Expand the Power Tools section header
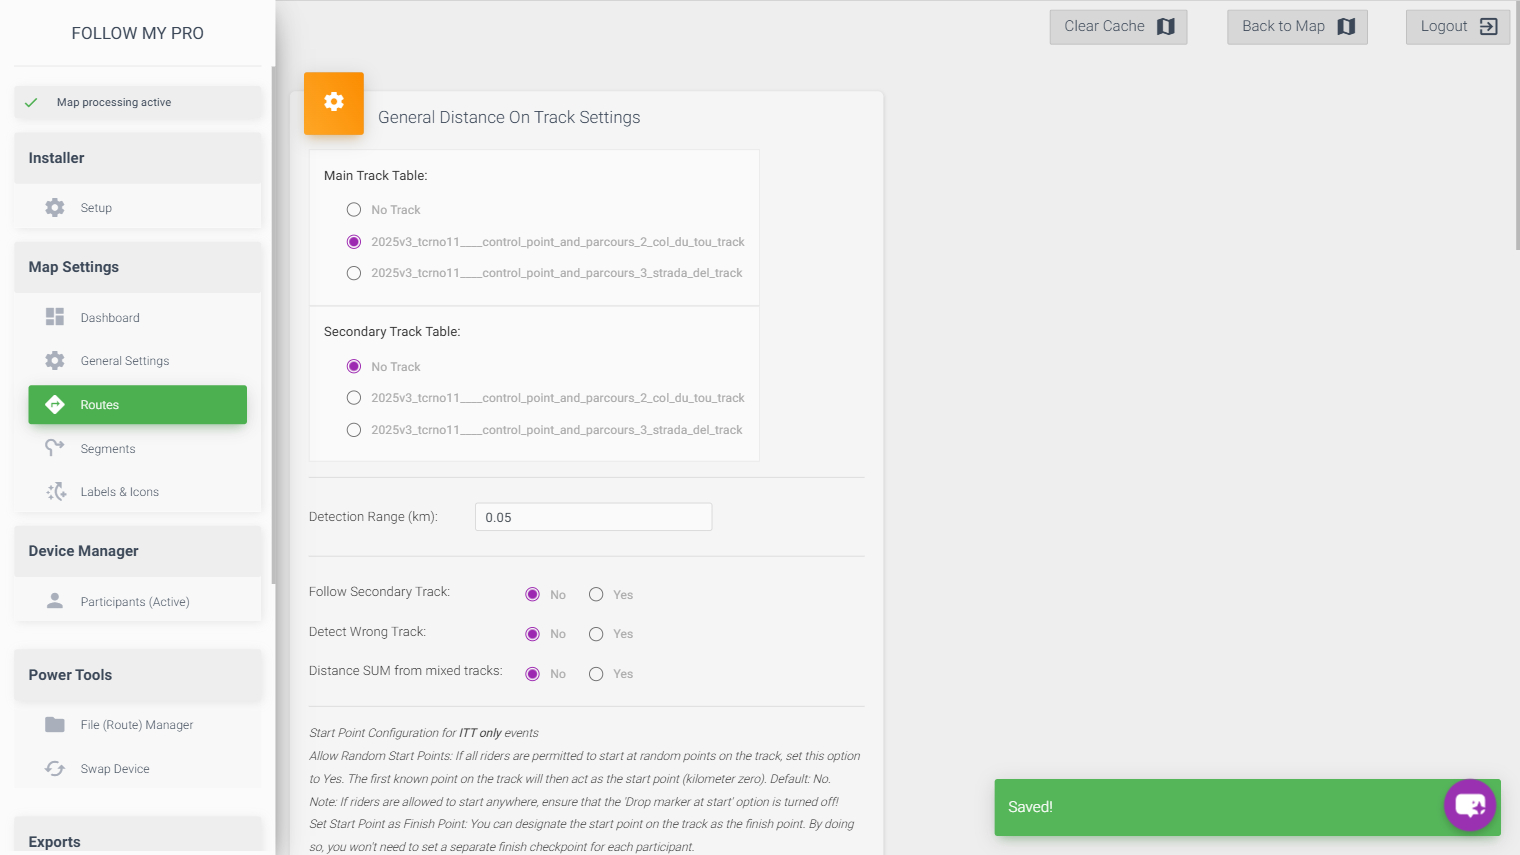Image resolution: width=1520 pixels, height=855 pixels. coord(138,675)
